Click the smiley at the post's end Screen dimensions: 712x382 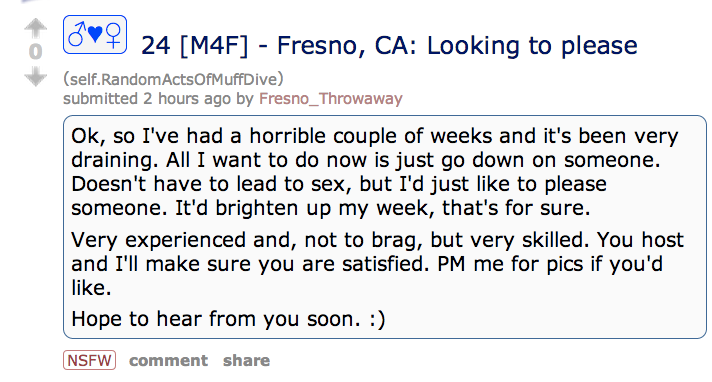coord(377,319)
